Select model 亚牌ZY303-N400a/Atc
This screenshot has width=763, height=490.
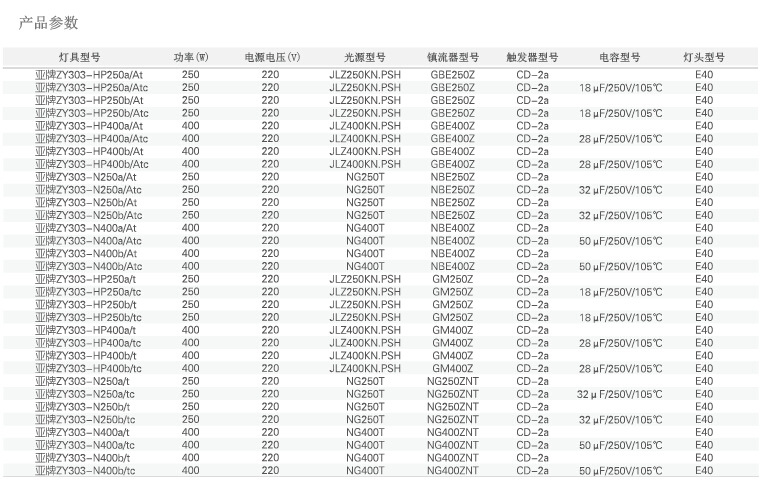tap(88, 241)
